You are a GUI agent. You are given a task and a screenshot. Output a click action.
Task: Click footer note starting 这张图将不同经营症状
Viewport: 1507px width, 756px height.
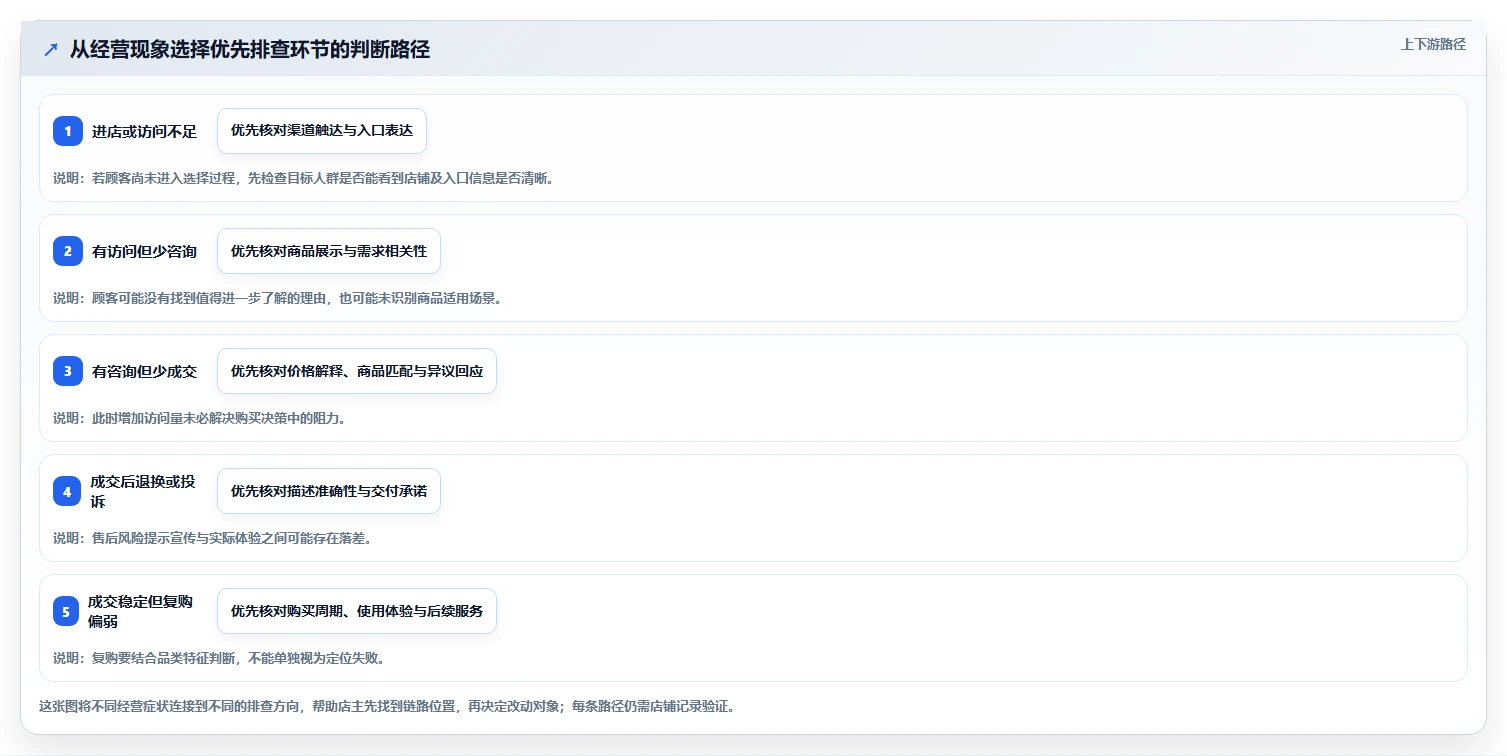388,706
